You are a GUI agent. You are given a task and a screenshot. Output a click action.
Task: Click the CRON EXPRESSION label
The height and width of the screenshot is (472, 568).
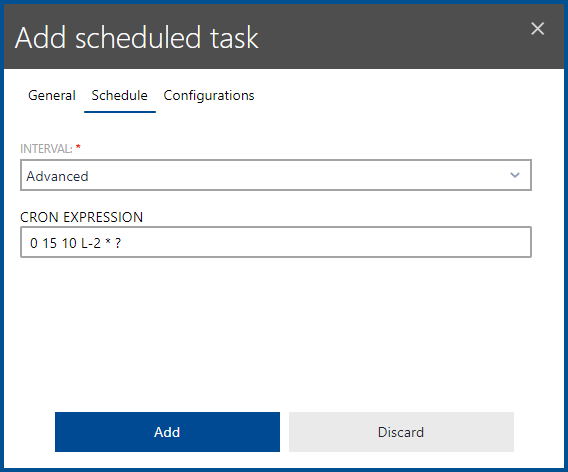pyautogui.click(x=82, y=217)
